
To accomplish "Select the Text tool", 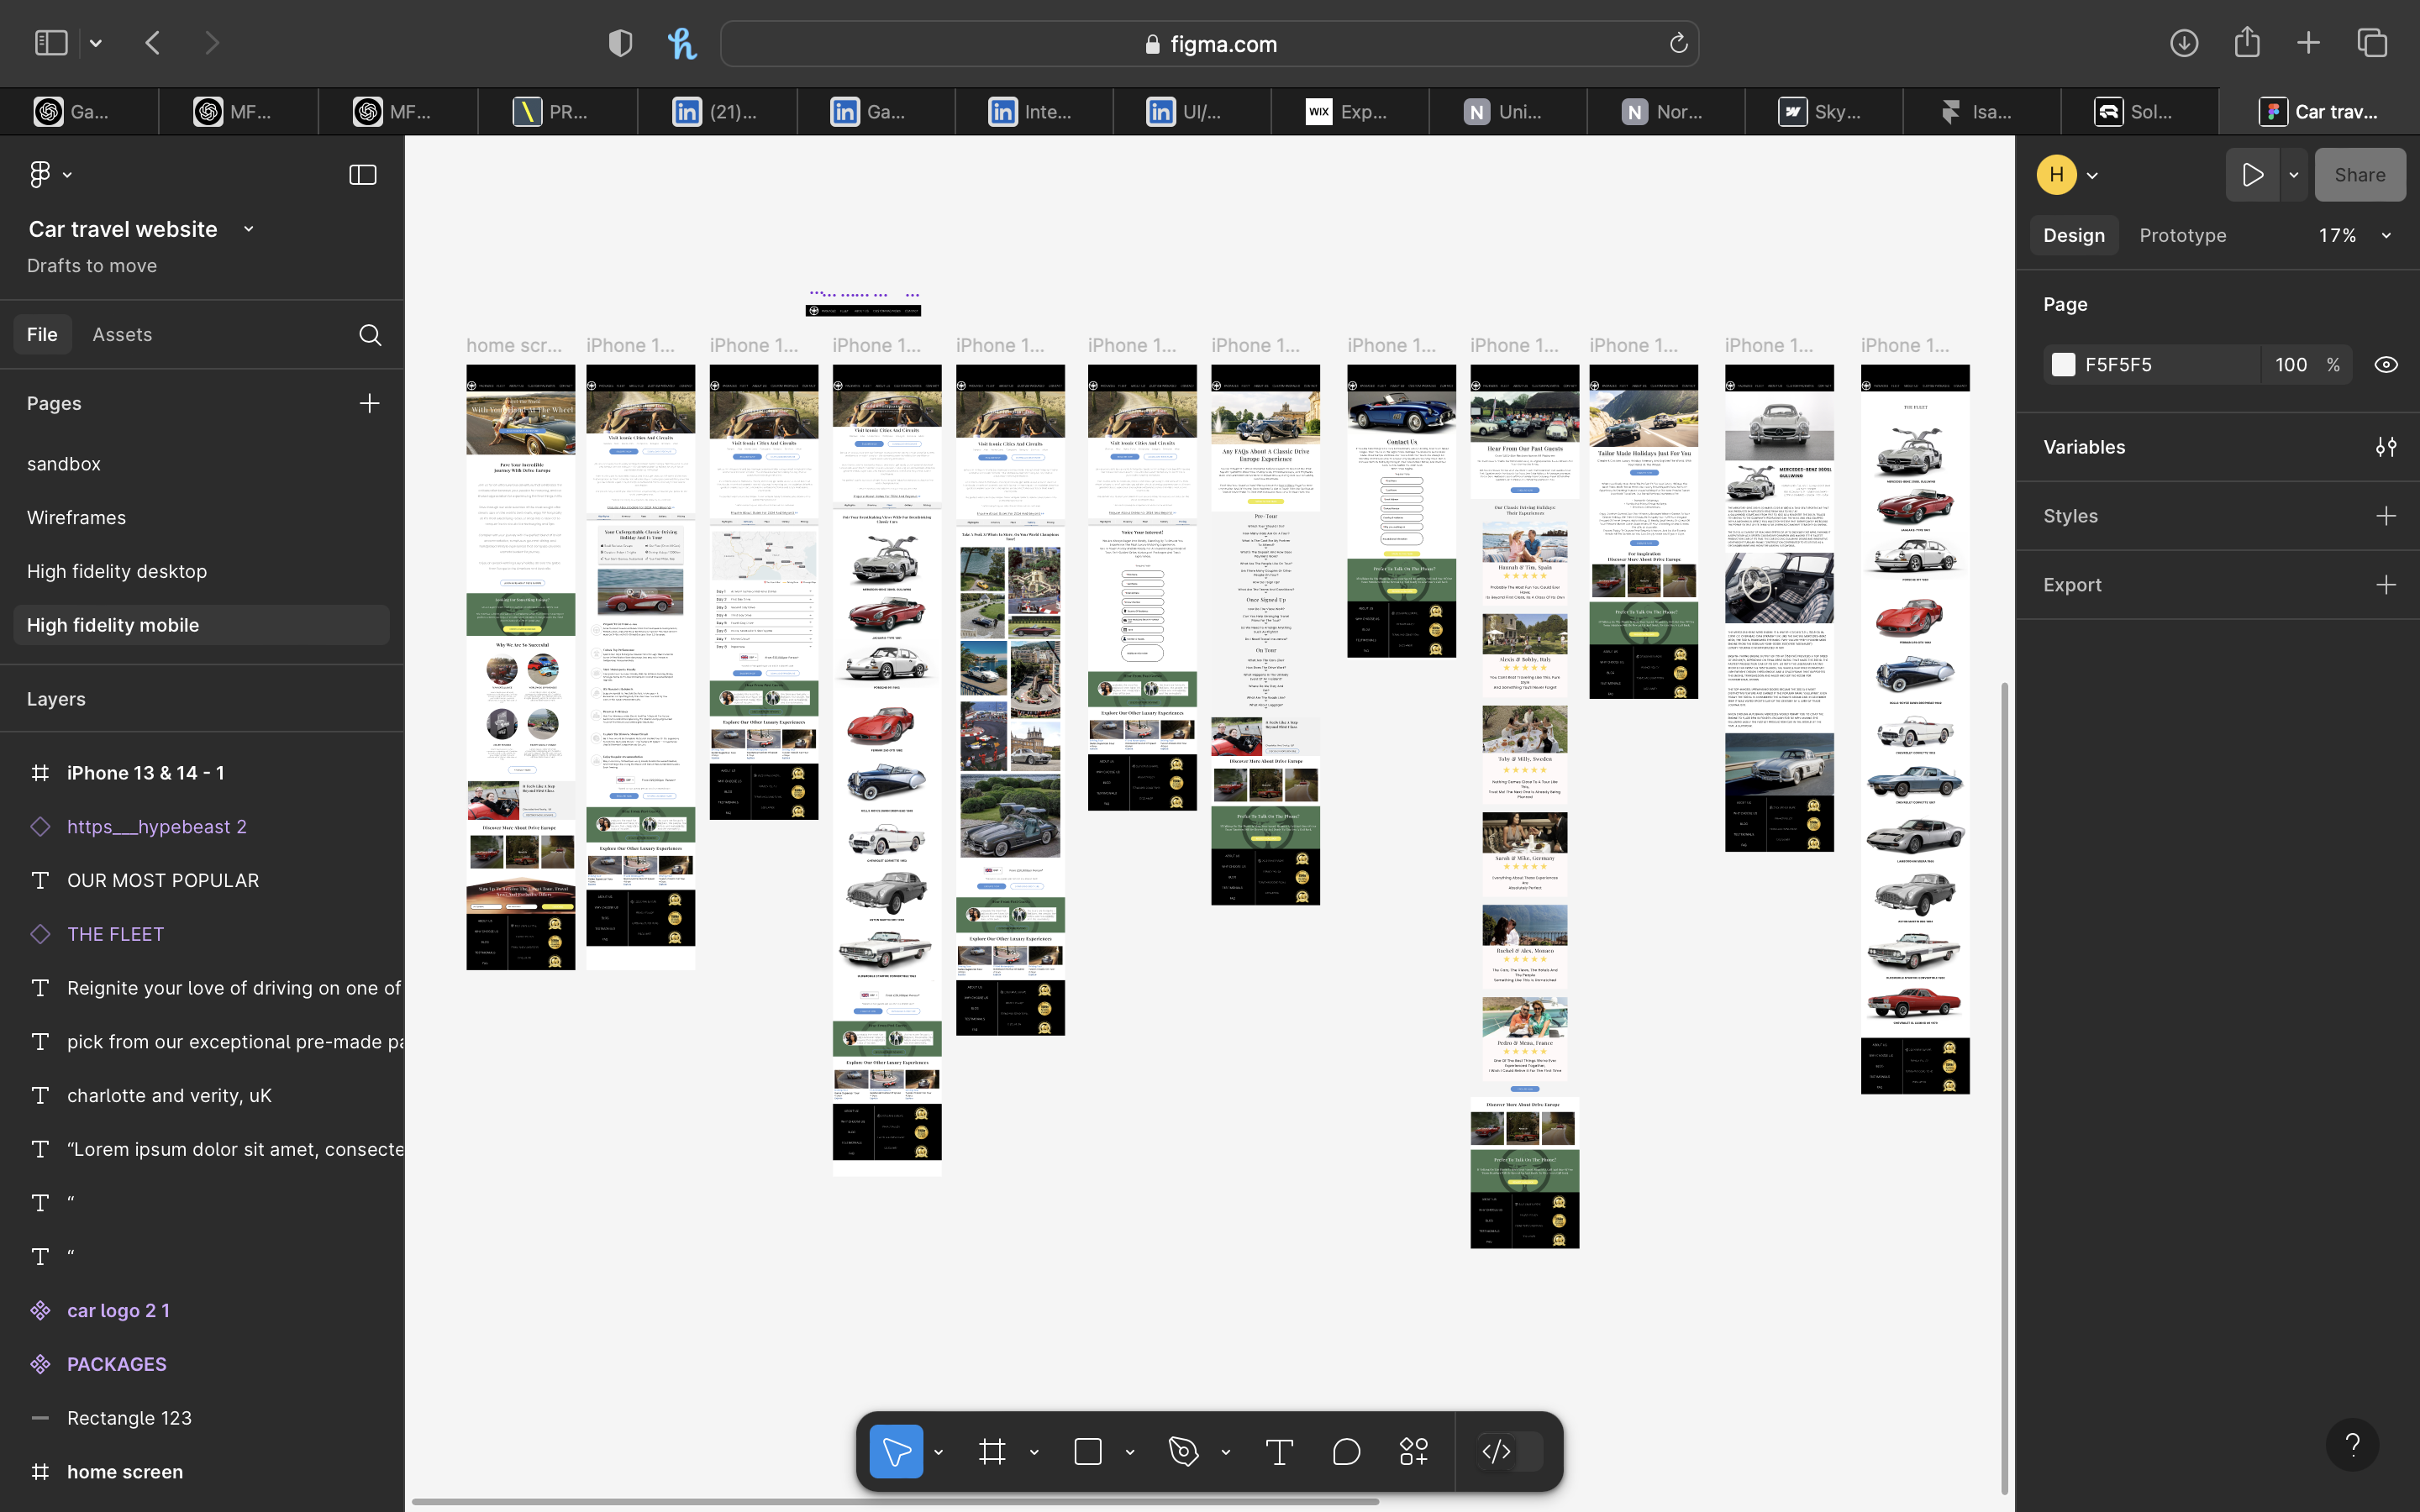I will tap(1279, 1451).
